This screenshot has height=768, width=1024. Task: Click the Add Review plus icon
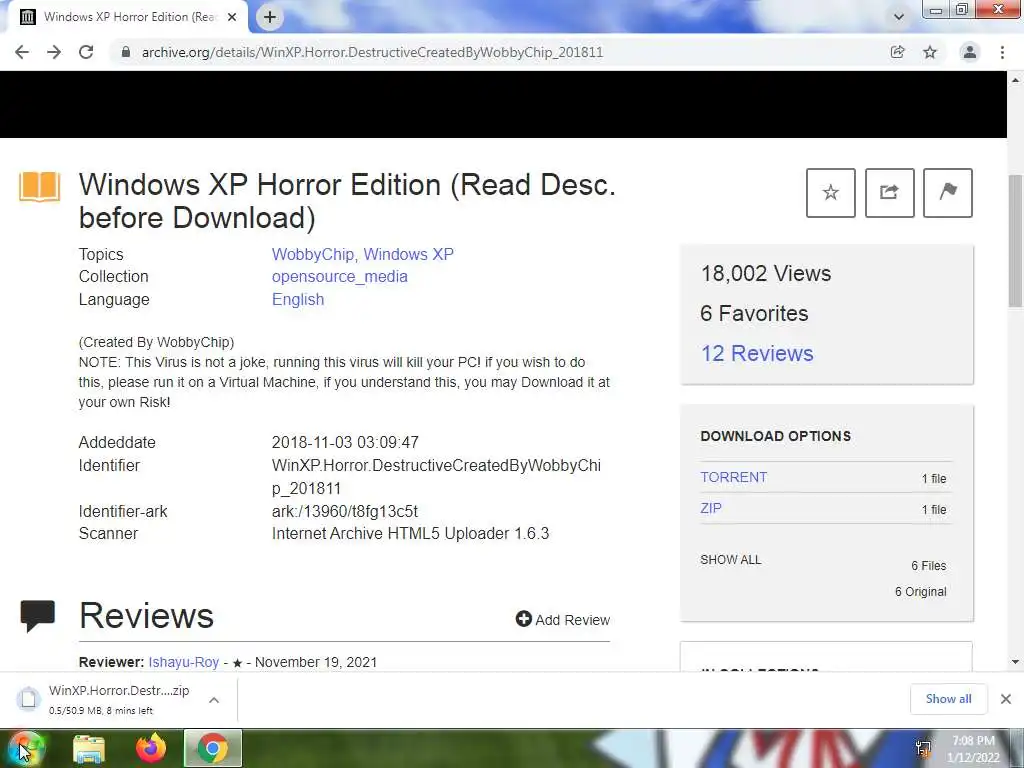[523, 618]
